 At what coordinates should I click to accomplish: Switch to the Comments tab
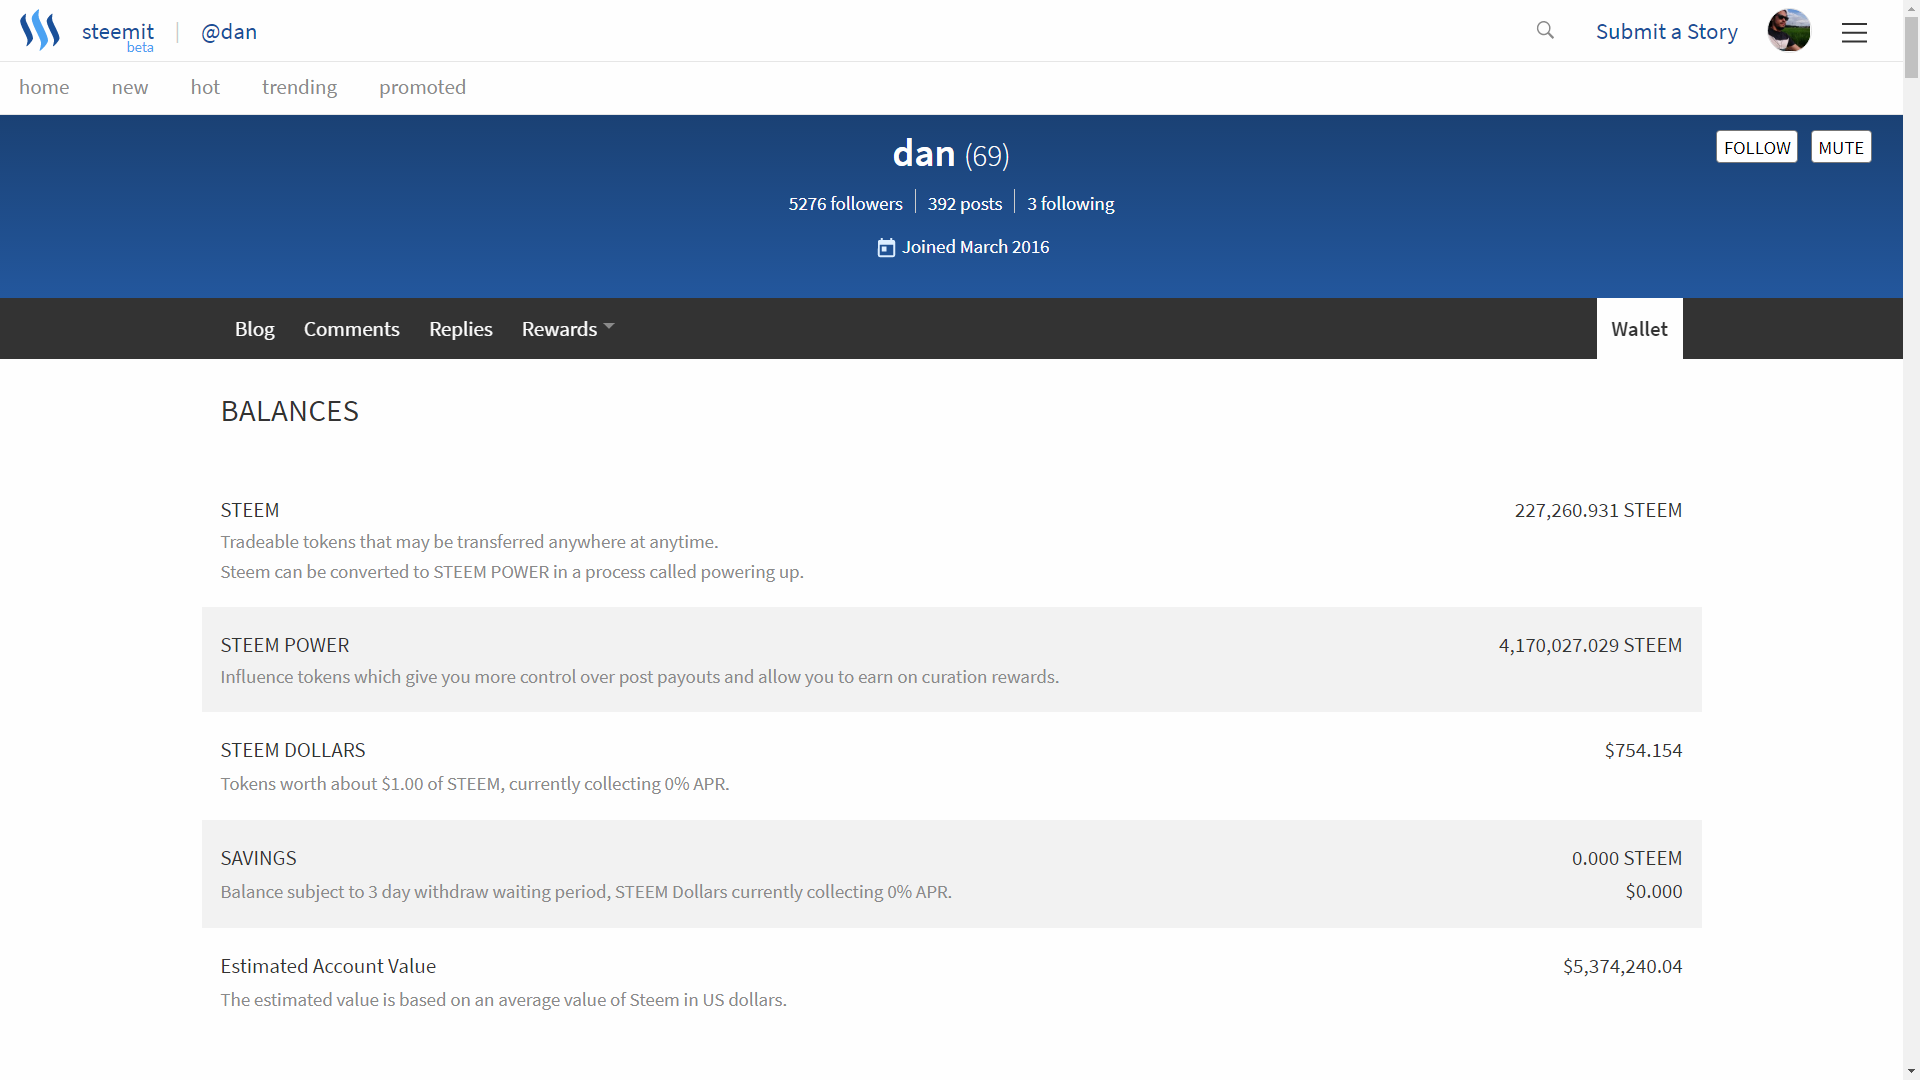[x=351, y=329]
